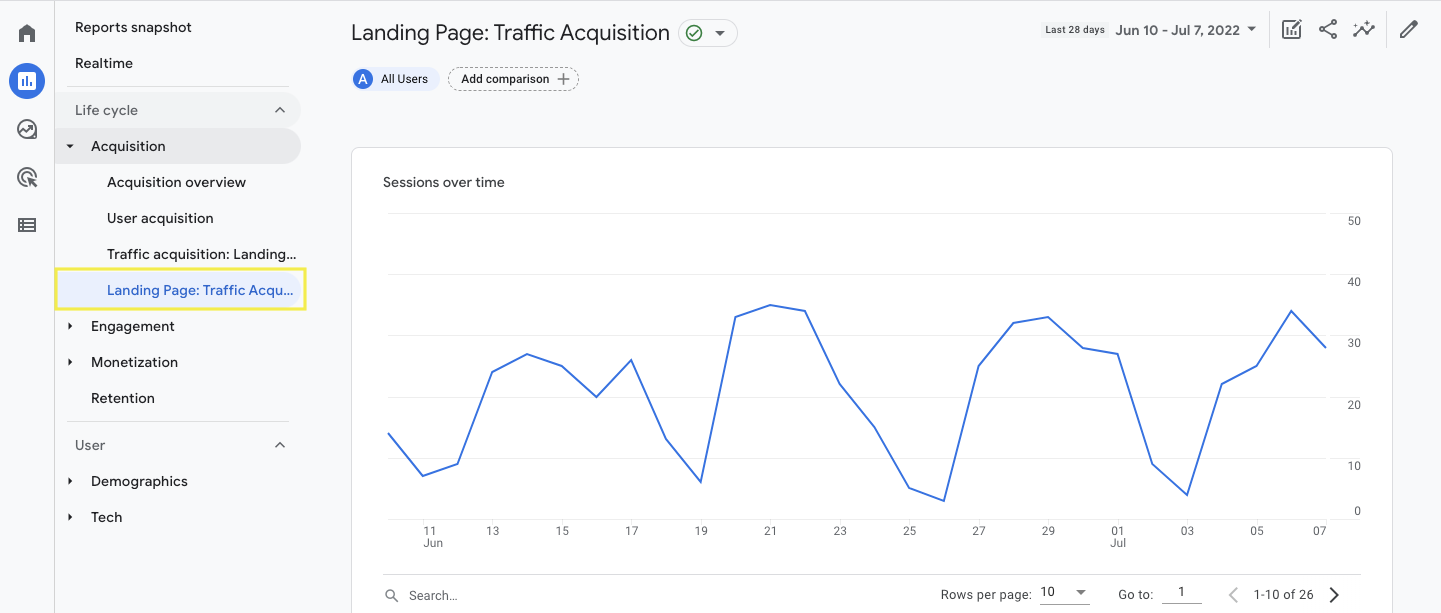Toggle the search field magnifier
Screen dimensions: 1441x613
391,595
